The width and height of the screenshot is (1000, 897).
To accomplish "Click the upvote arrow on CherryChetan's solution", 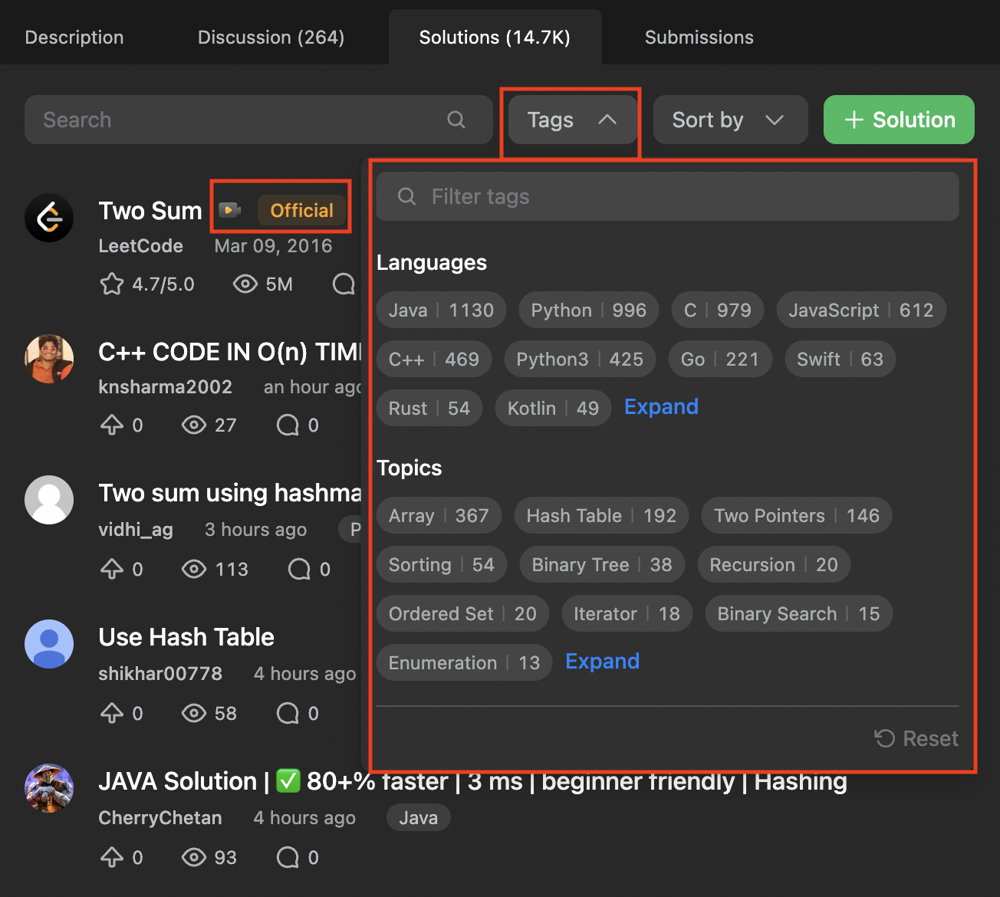I will [111, 857].
